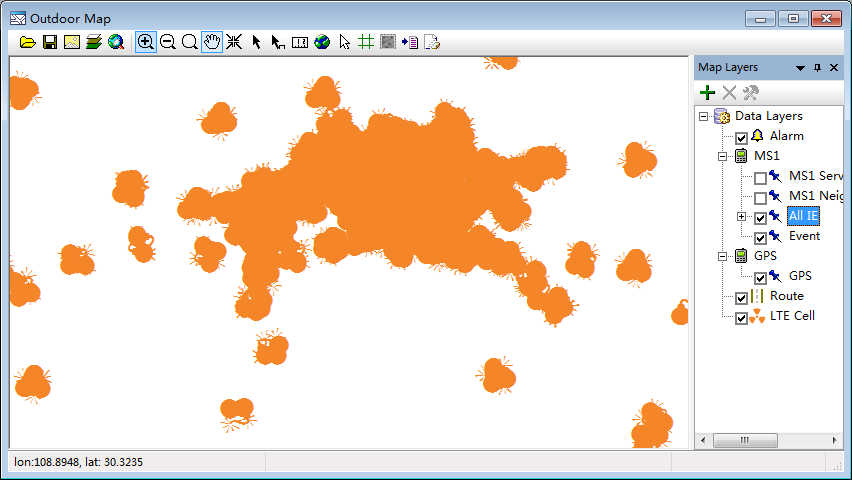Screen dimensions: 852x480
Task: Collapse the GPS device tree node
Action: point(723,256)
